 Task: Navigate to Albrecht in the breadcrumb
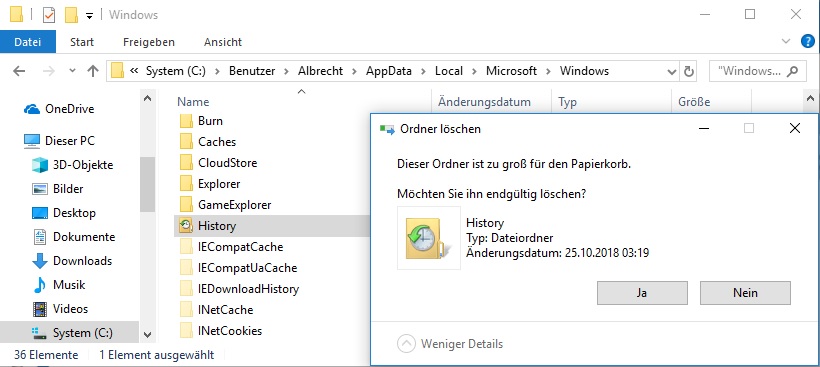321,71
